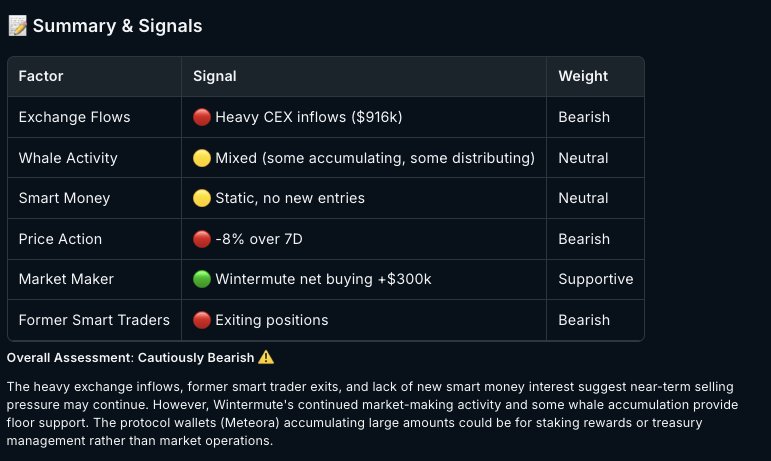The width and height of the screenshot is (771, 461).
Task: Click the yellow circle in Whale Activity row
Action: click(x=202, y=158)
